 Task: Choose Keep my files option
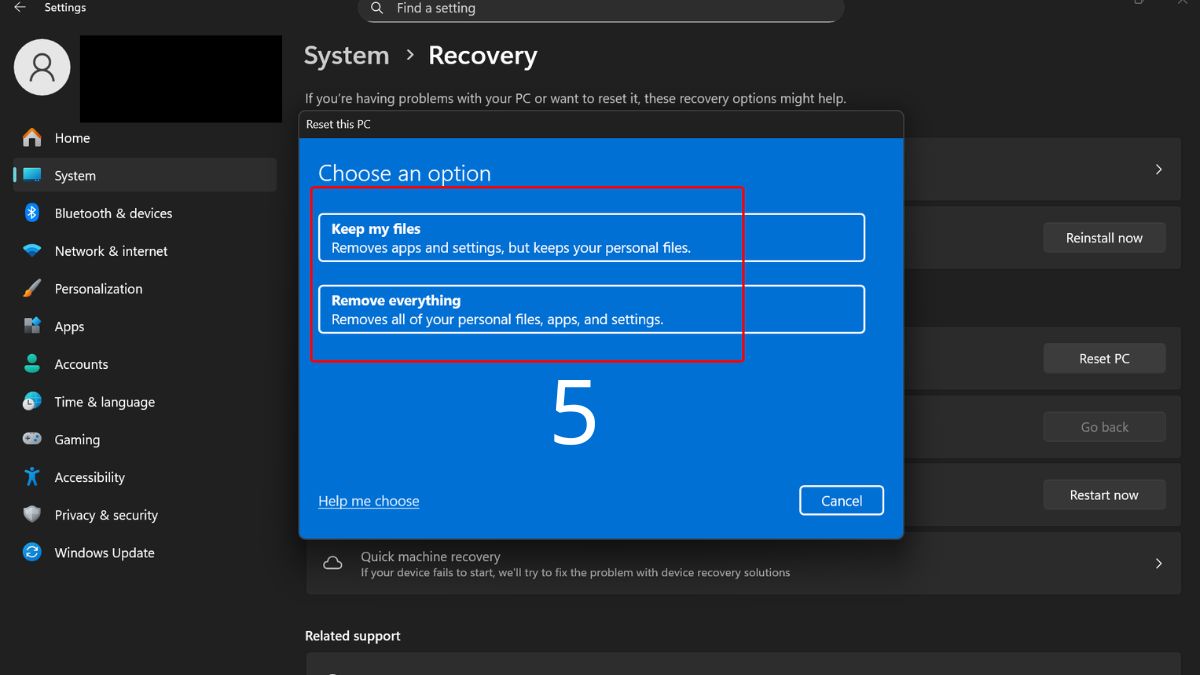pos(591,238)
